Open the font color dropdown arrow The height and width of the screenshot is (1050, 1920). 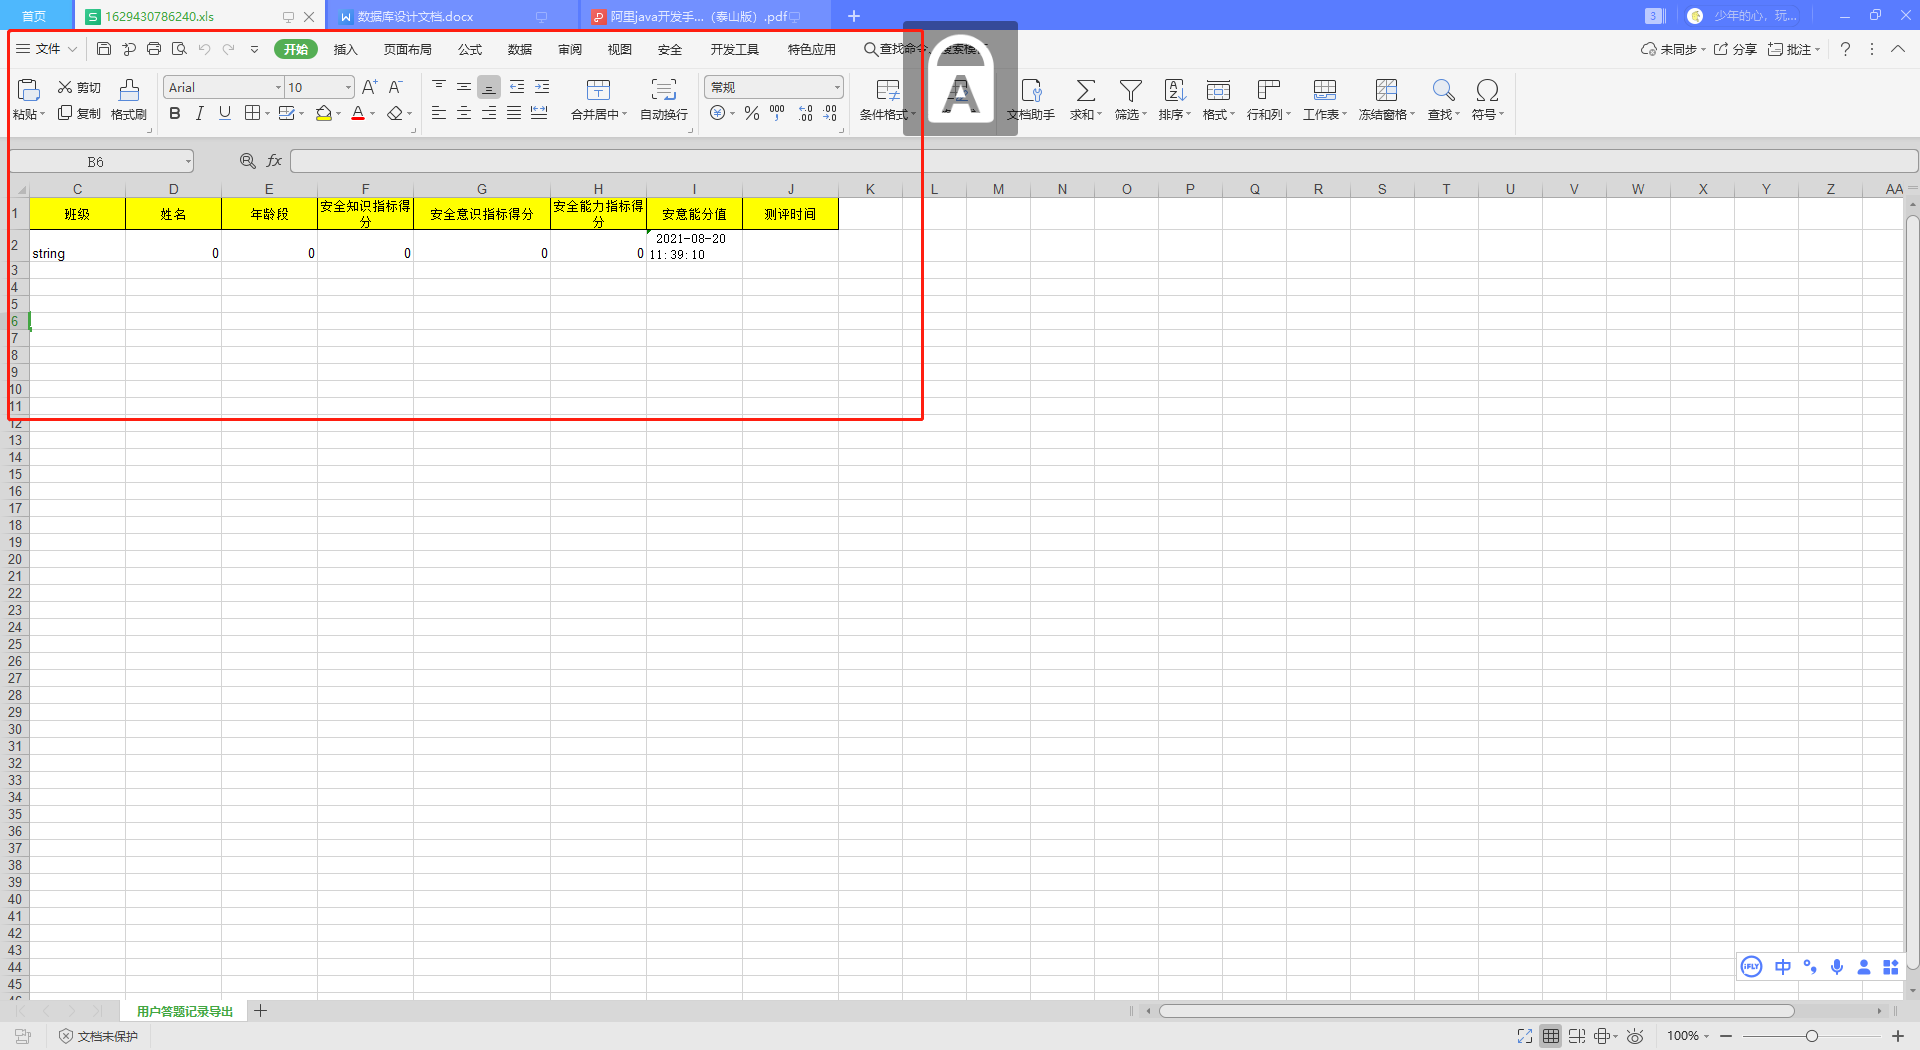click(x=373, y=114)
